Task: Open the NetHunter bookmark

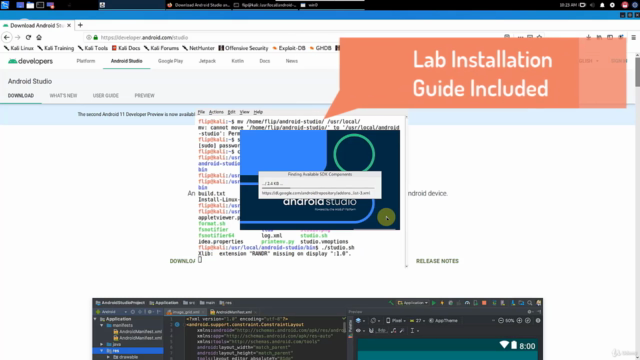Action: [198, 48]
